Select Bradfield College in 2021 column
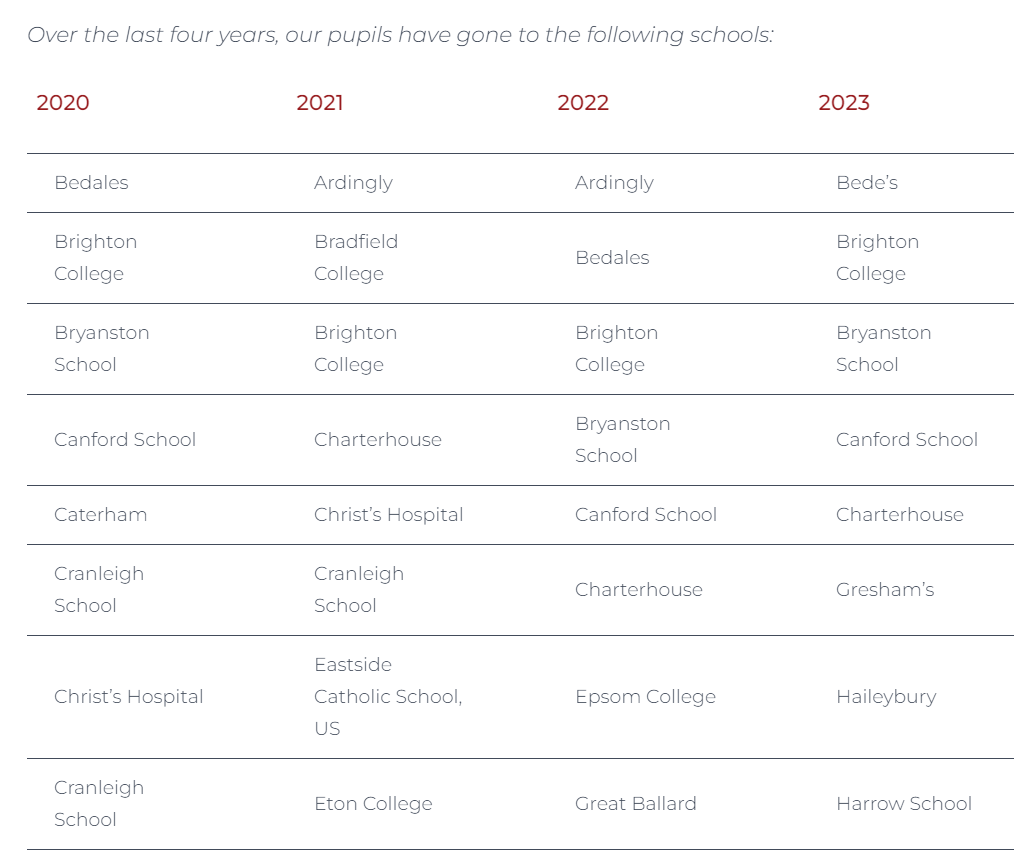The image size is (1014, 850). (x=356, y=257)
